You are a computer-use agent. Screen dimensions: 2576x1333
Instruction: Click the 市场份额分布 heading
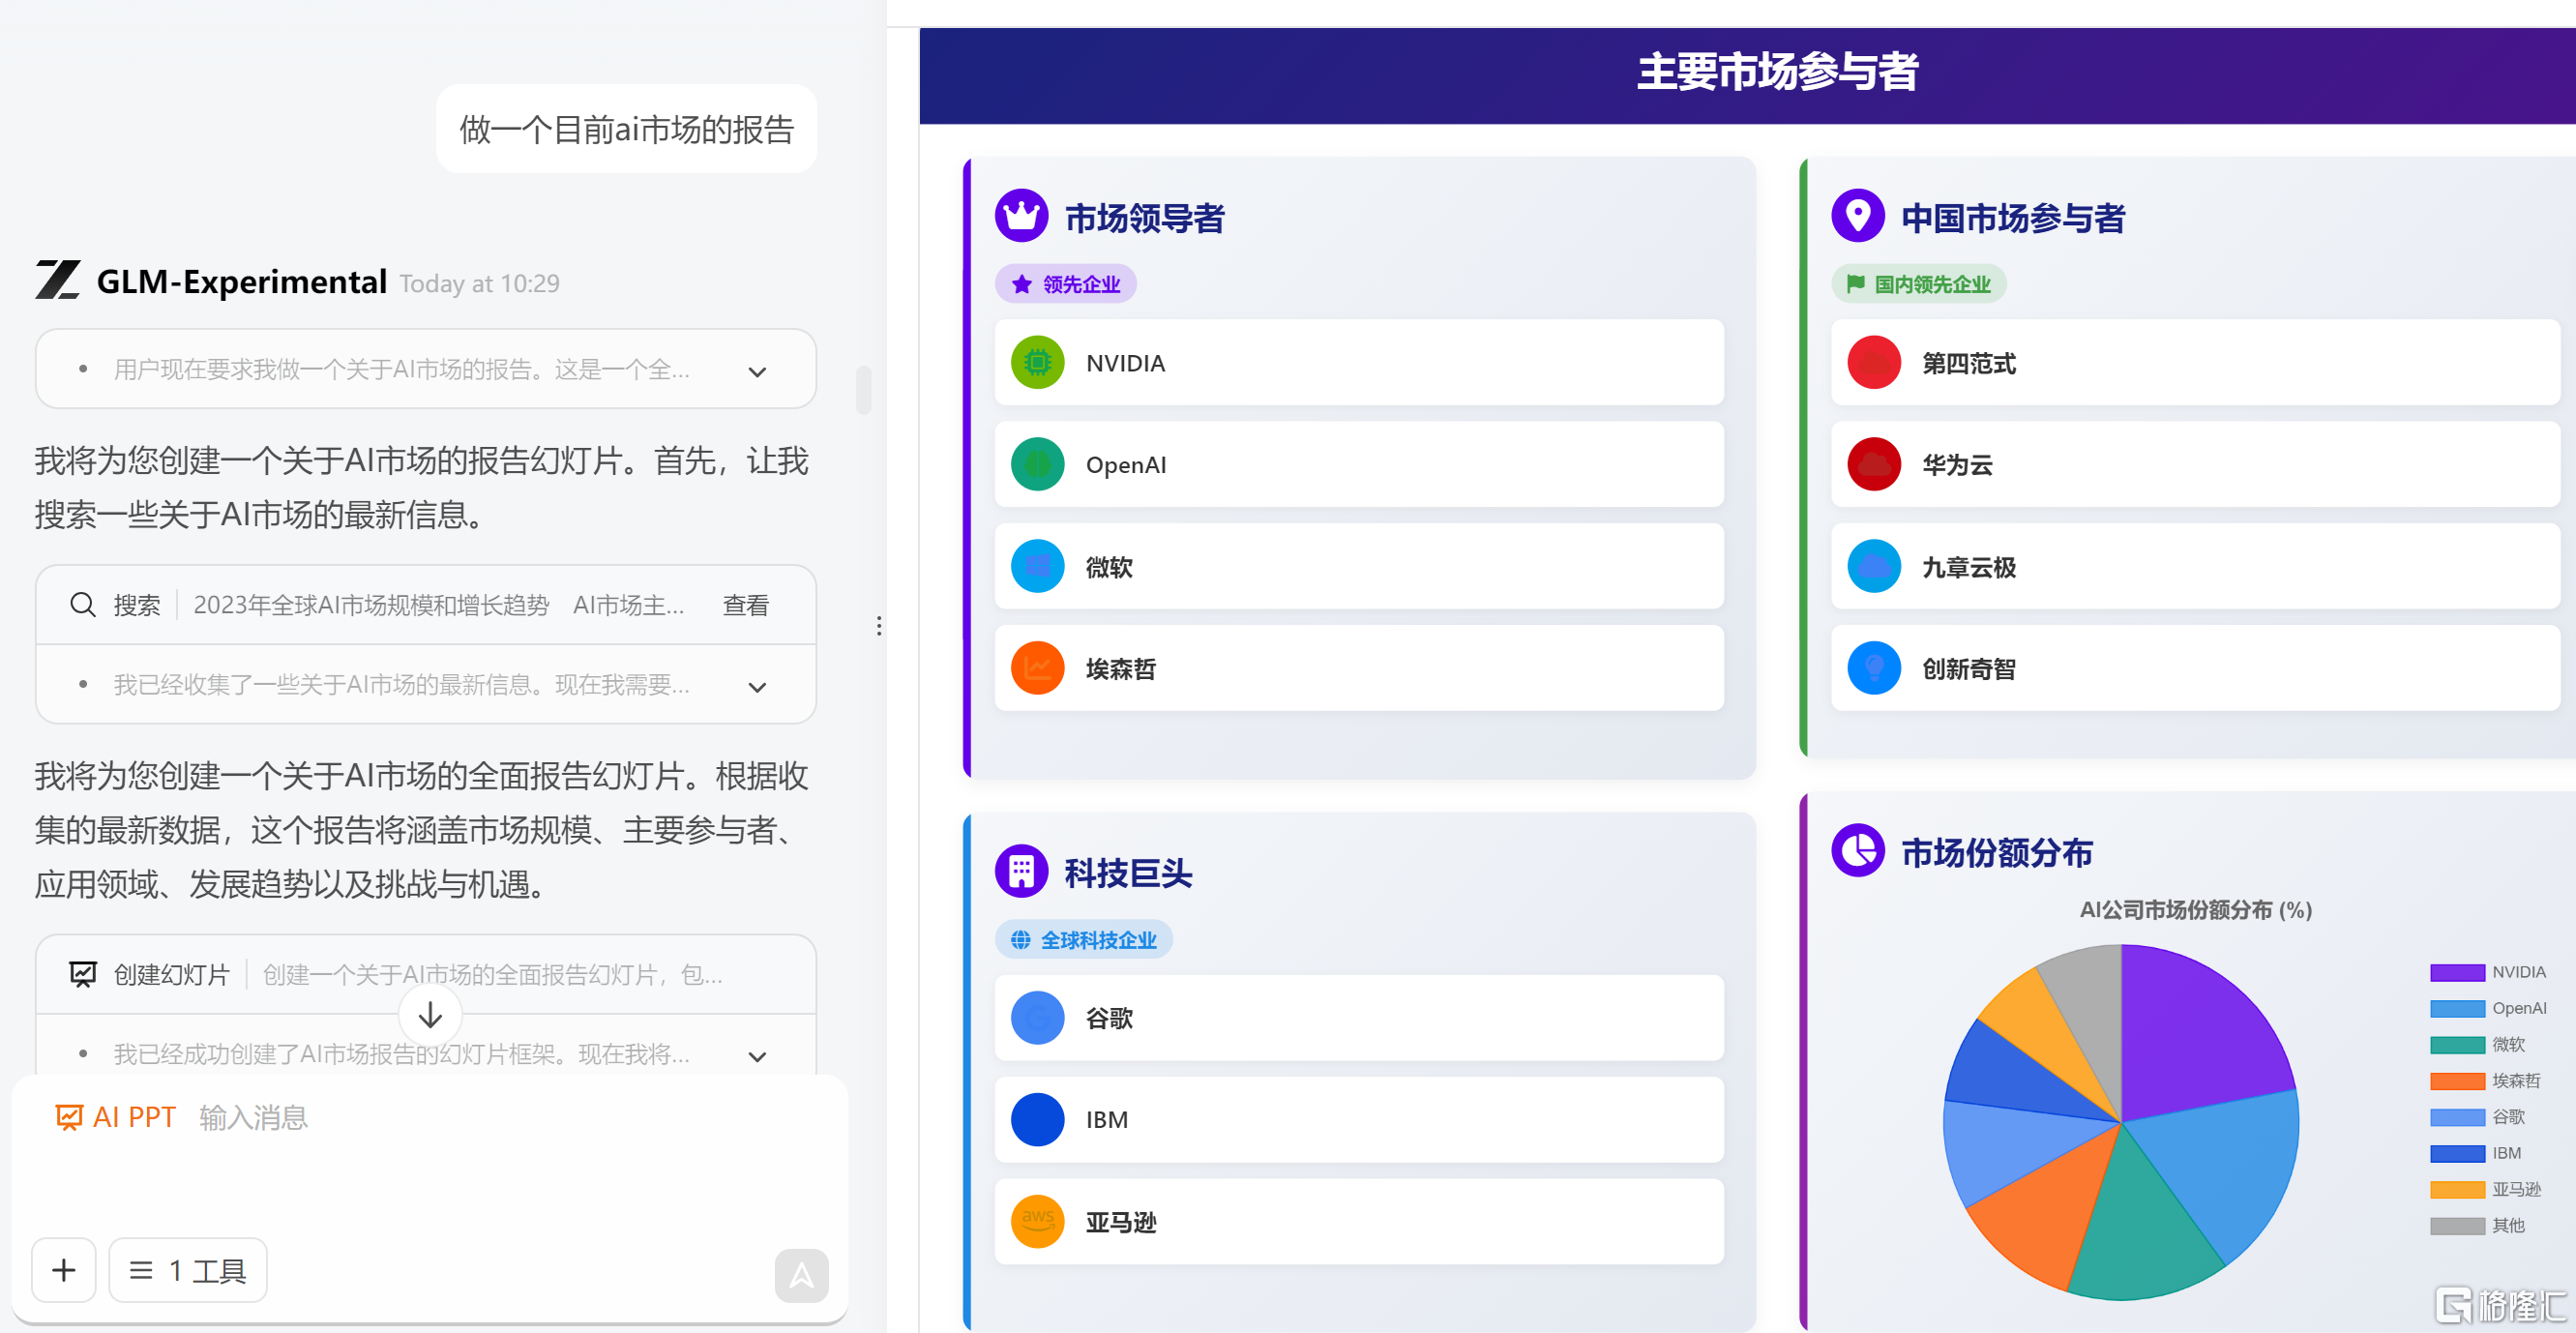tap(1996, 852)
